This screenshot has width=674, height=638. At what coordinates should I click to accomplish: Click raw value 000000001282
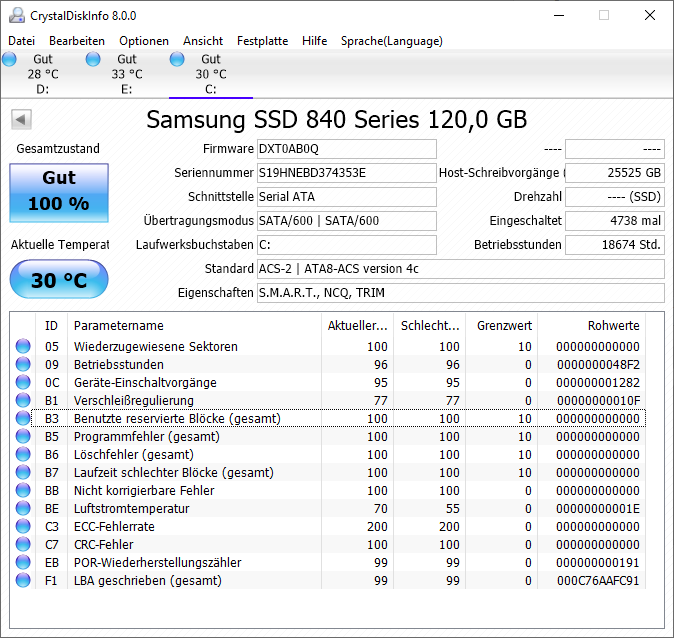pos(598,383)
